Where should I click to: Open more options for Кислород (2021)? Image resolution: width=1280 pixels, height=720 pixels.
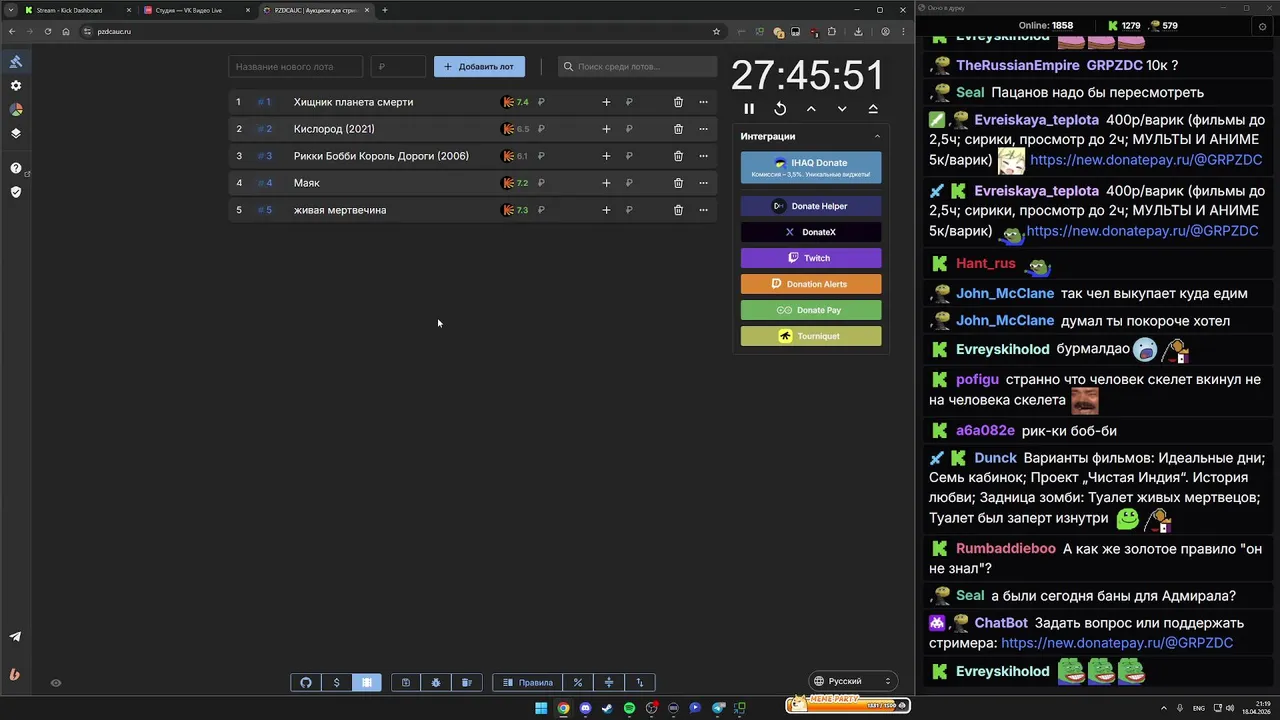coord(703,129)
